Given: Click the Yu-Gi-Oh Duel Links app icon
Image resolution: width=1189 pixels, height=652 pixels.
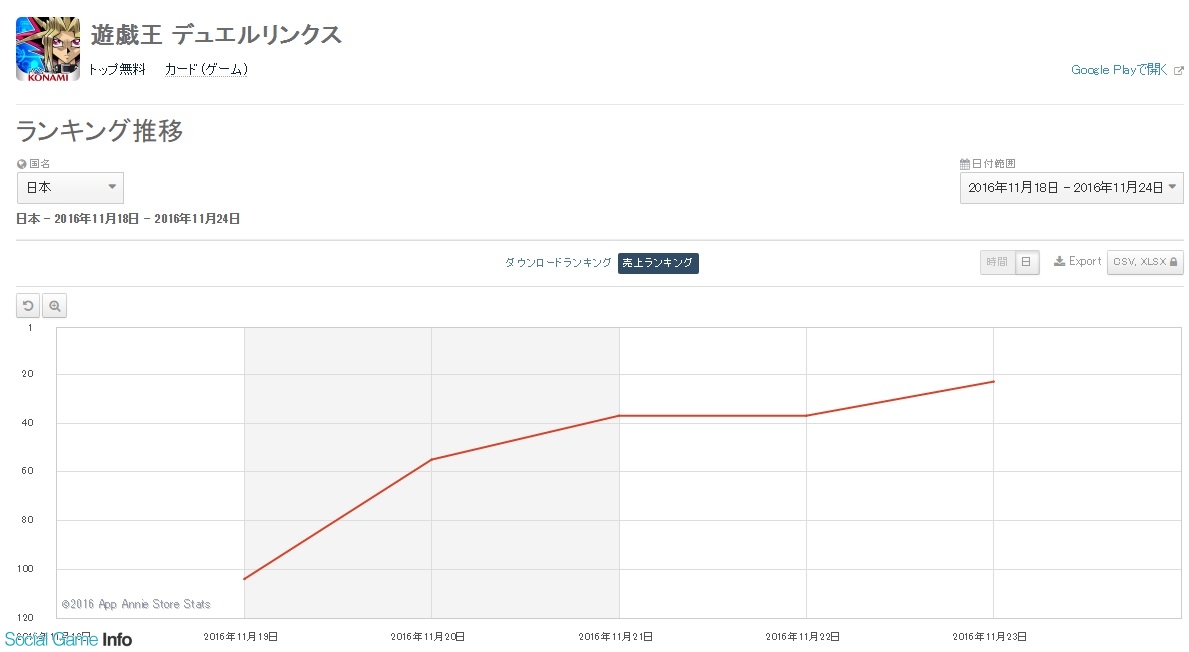Looking at the screenshot, I should [x=48, y=49].
